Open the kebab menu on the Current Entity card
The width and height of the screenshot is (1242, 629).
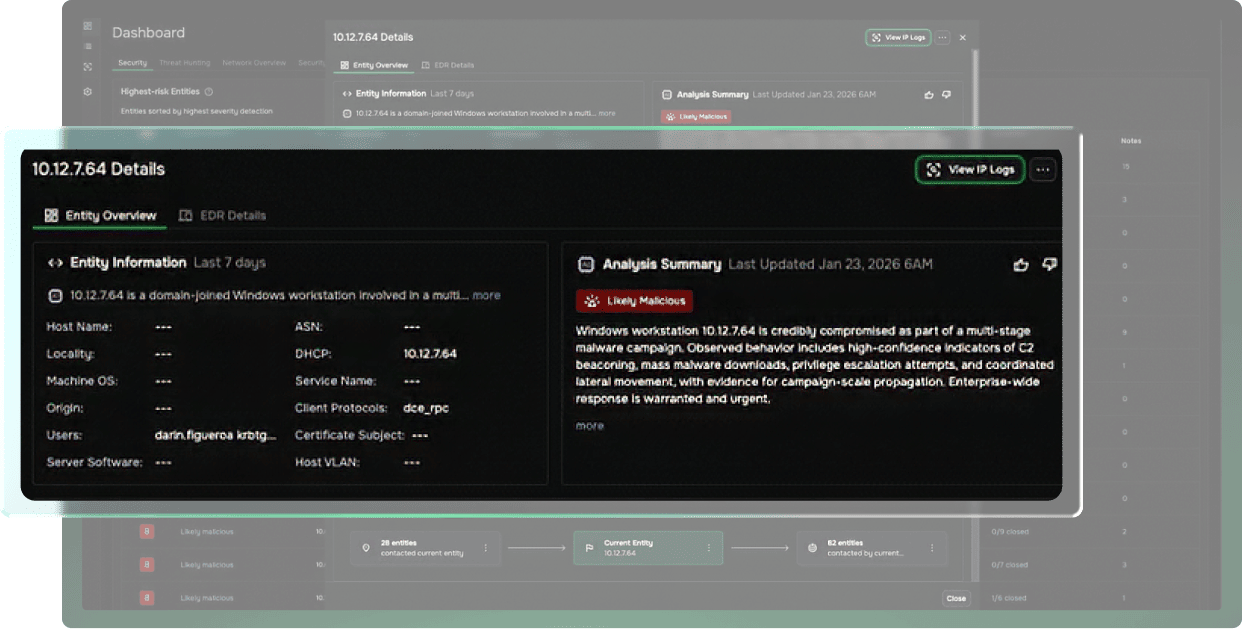[709, 548]
